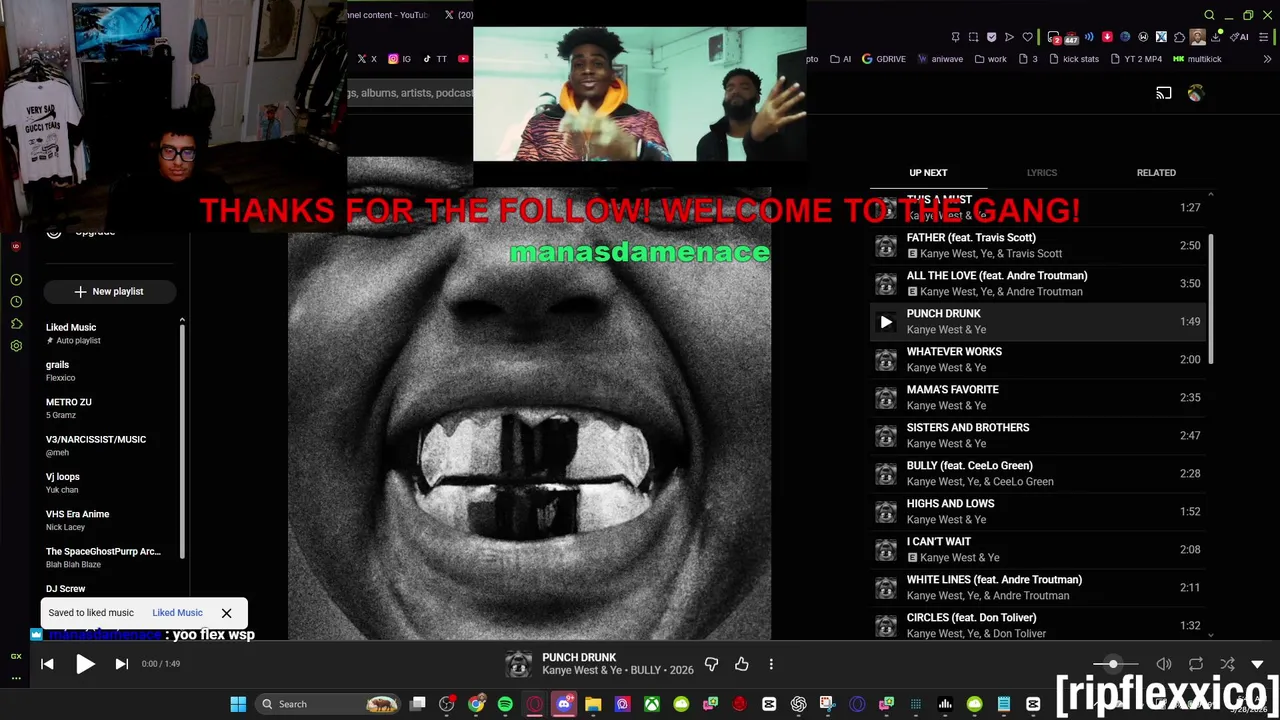The height and width of the screenshot is (720, 1280).
Task: Open the V3/NARCISSIST/MUSIC playlist
Action: (x=110, y=445)
